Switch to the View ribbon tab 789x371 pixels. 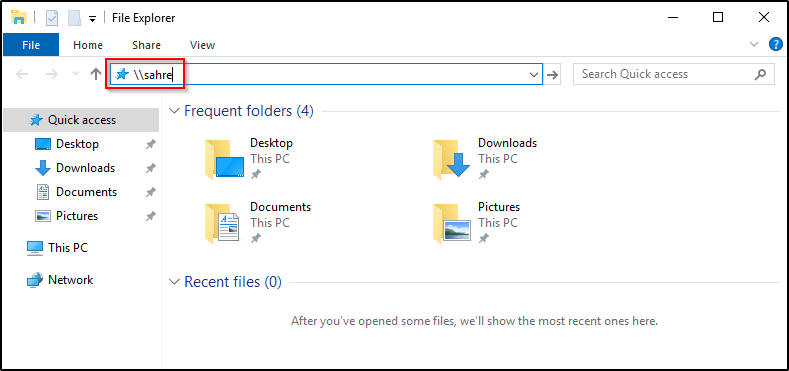click(x=202, y=45)
